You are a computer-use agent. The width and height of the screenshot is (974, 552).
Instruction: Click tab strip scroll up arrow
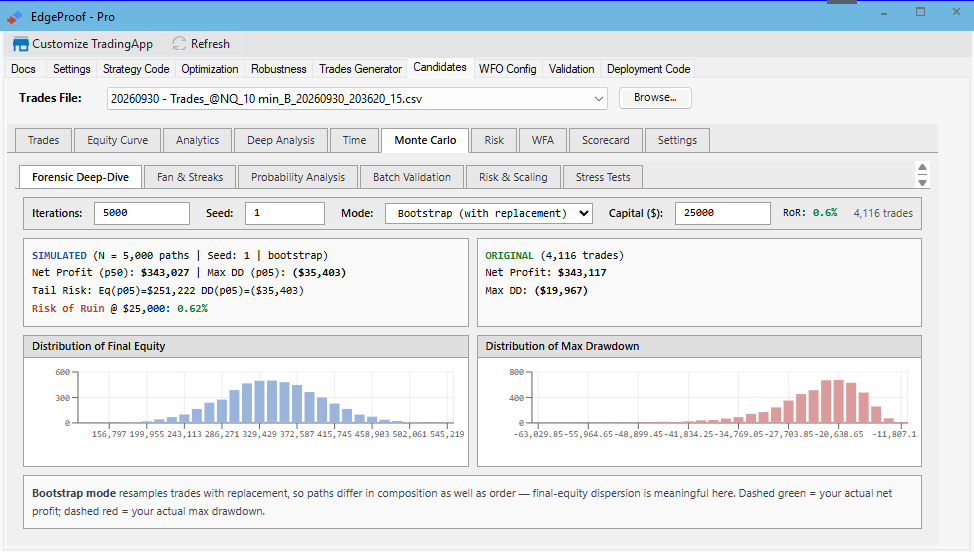tap(922, 168)
